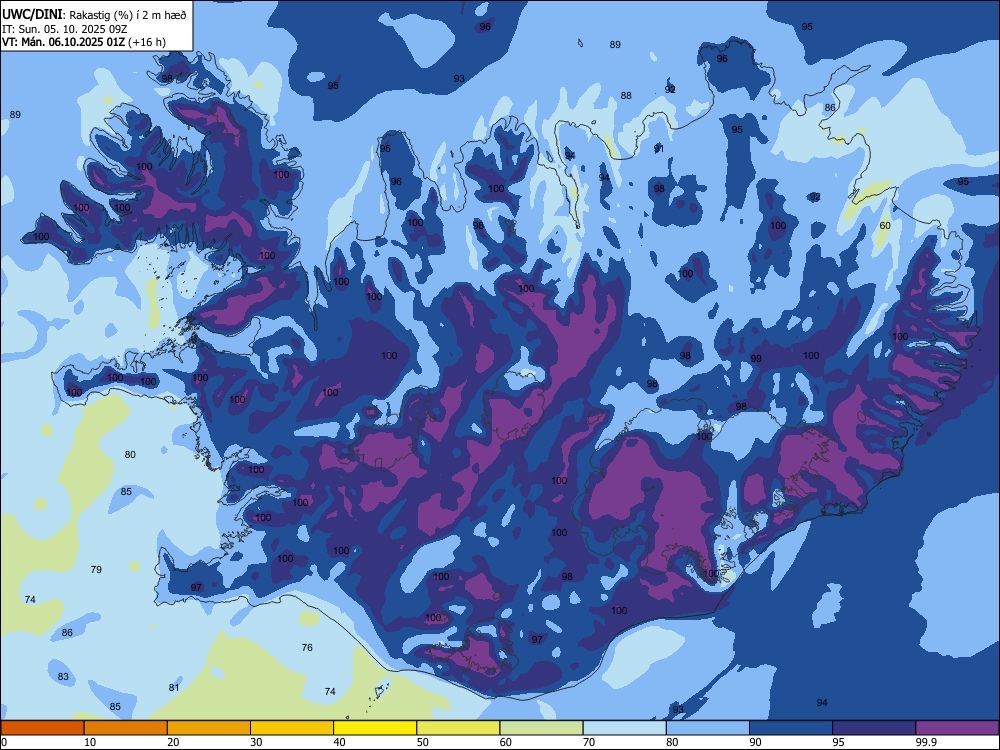Click the '40' tick label in the legend
This screenshot has width=1000, height=750.
pos(339,742)
